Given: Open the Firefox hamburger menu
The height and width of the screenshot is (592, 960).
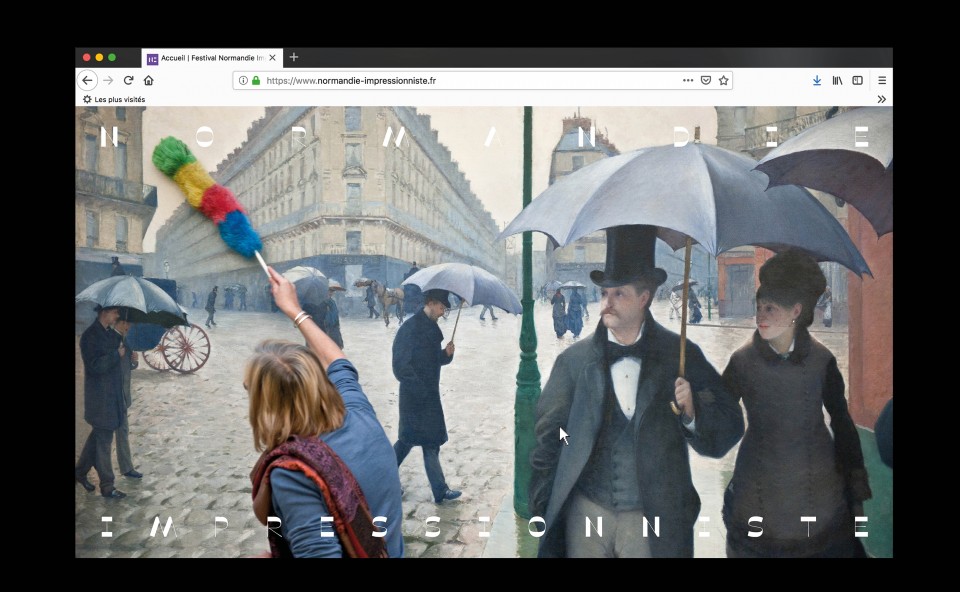Looking at the screenshot, I should click(x=882, y=80).
